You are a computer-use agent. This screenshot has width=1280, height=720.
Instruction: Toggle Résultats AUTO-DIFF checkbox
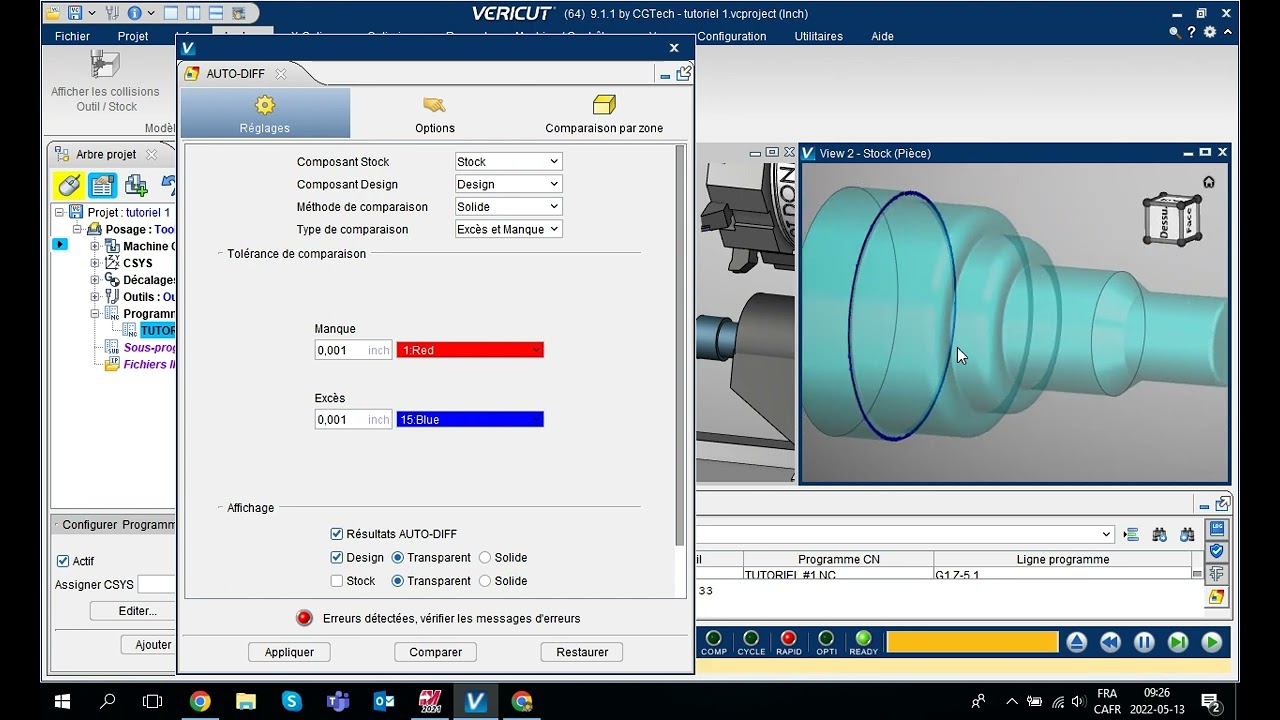click(x=337, y=534)
